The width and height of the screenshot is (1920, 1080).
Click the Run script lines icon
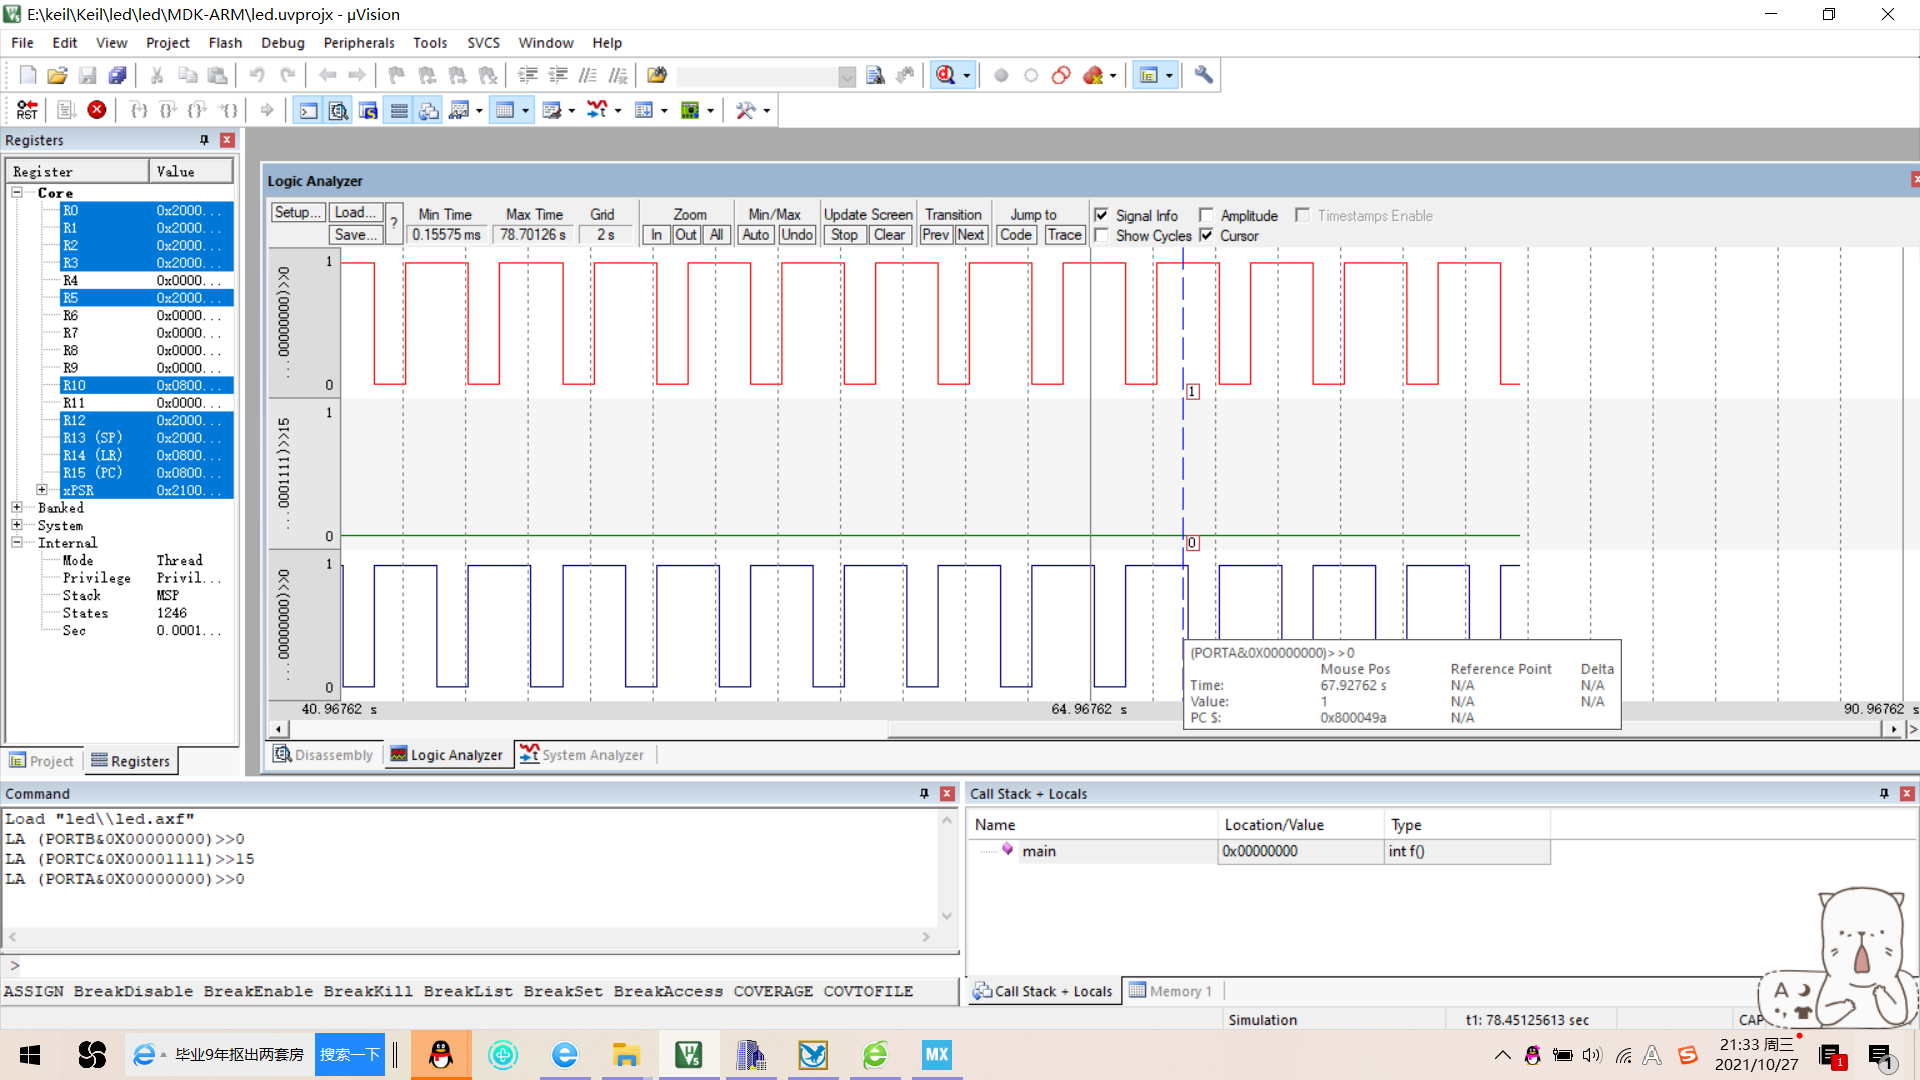point(67,110)
